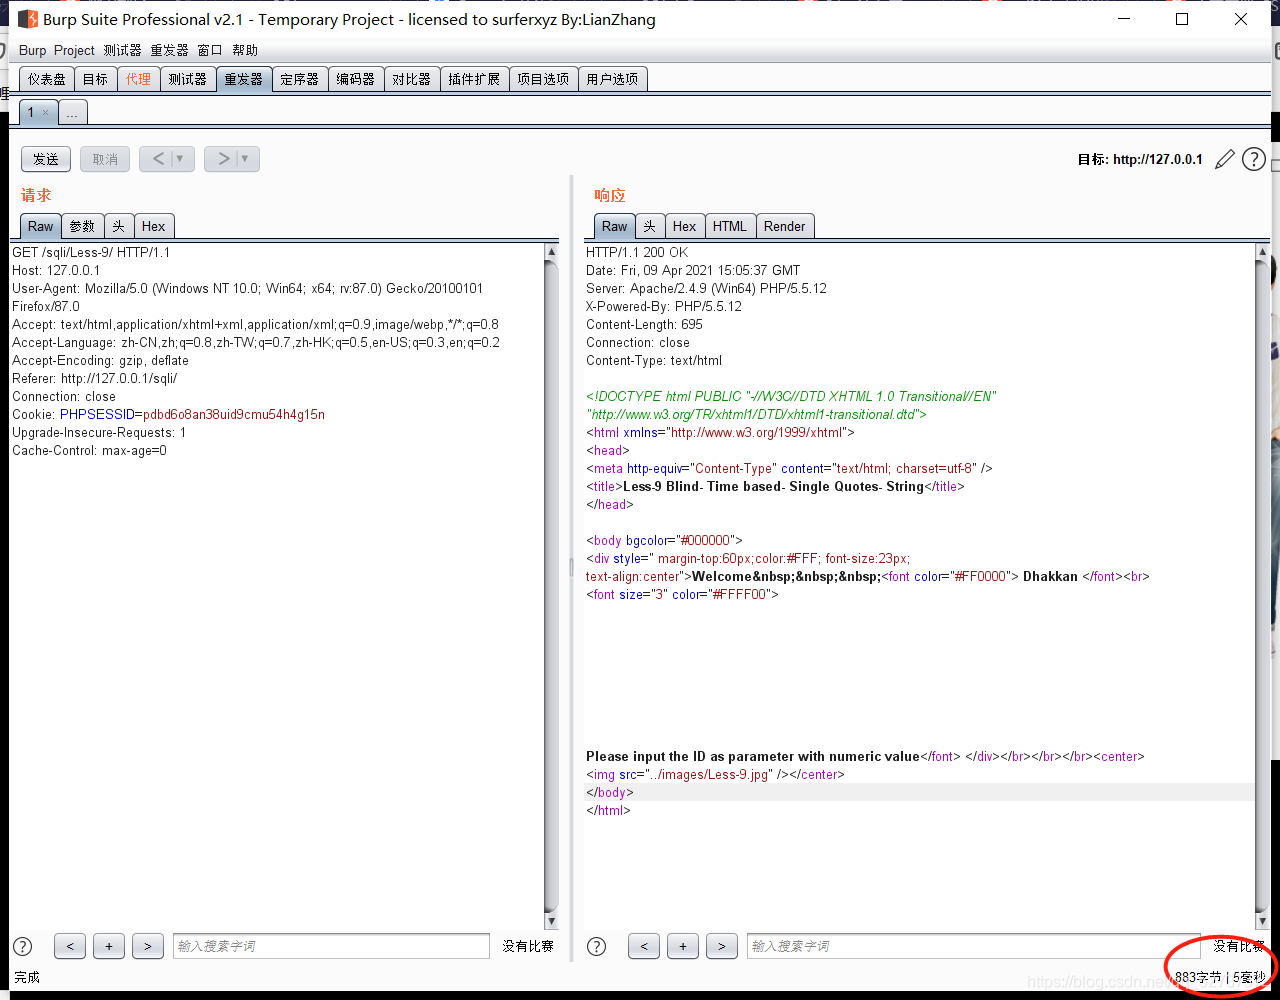
Task: Open the 项目选项 tab
Action: pyautogui.click(x=543, y=79)
